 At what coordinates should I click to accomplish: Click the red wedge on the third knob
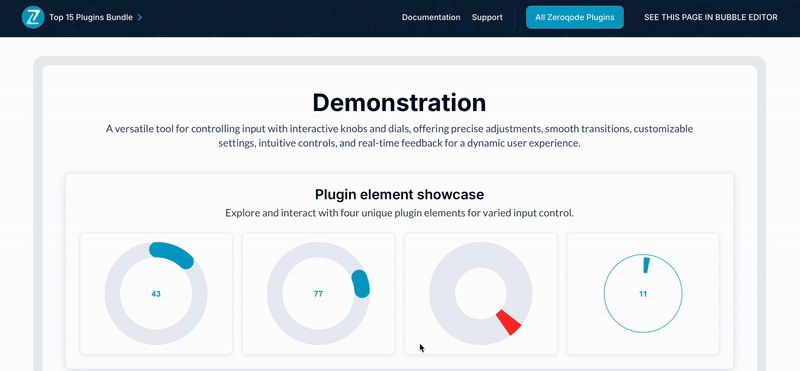[509, 322]
